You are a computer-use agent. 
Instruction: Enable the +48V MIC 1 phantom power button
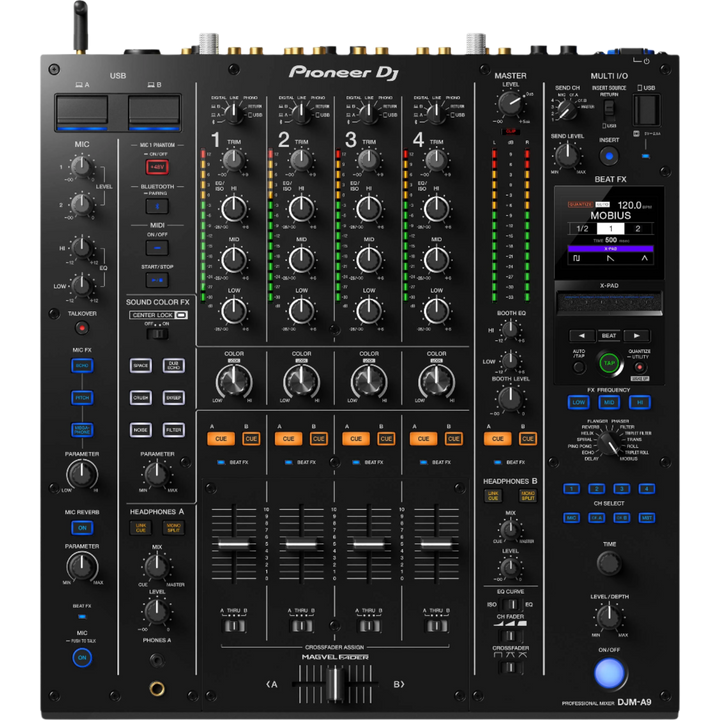point(157,167)
